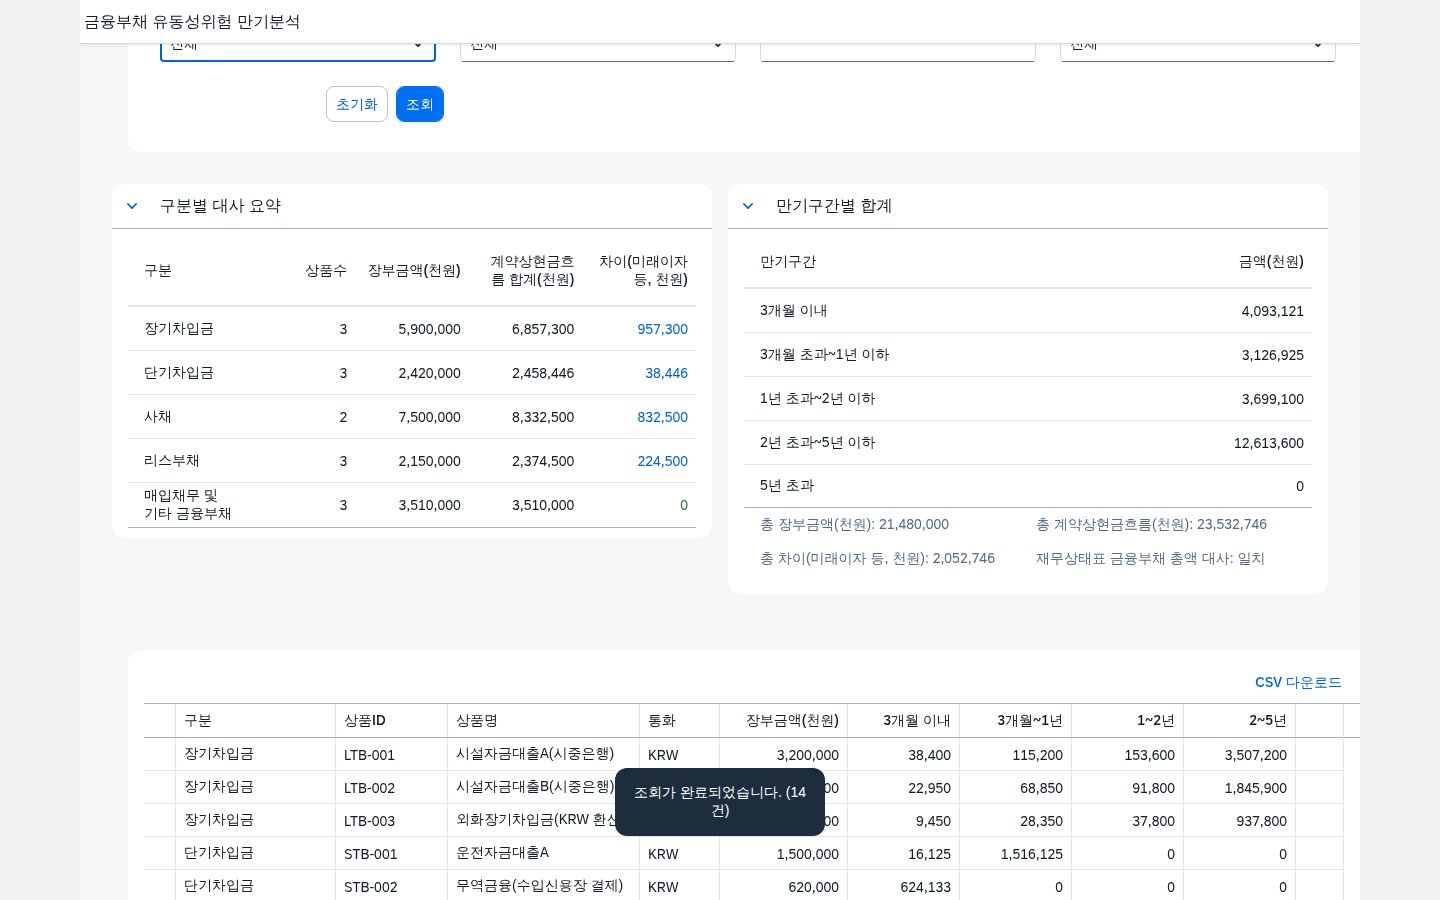Image resolution: width=1440 pixels, height=900 pixels.
Task: Click the 구분 header in the detail table
Action: pyautogui.click(x=256, y=720)
